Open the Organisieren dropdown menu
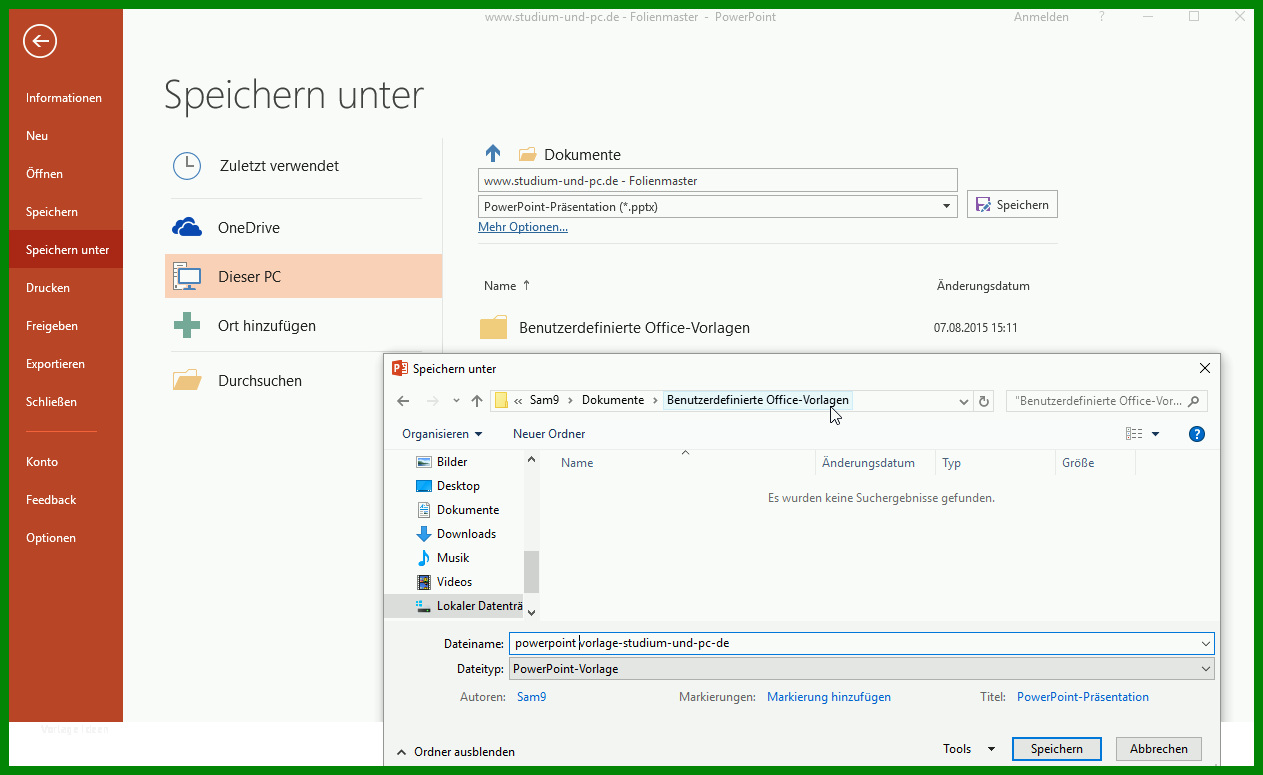1263x775 pixels. coord(442,434)
